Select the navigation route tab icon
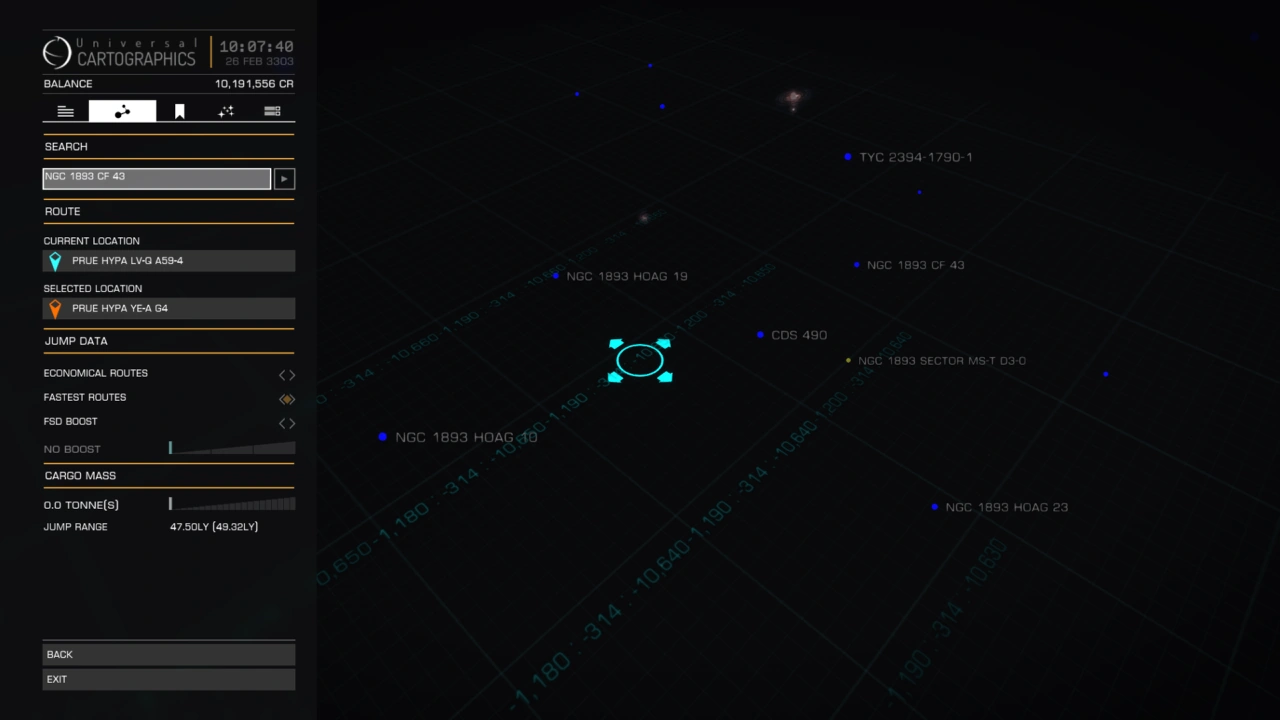The width and height of the screenshot is (1280, 720). (122, 111)
